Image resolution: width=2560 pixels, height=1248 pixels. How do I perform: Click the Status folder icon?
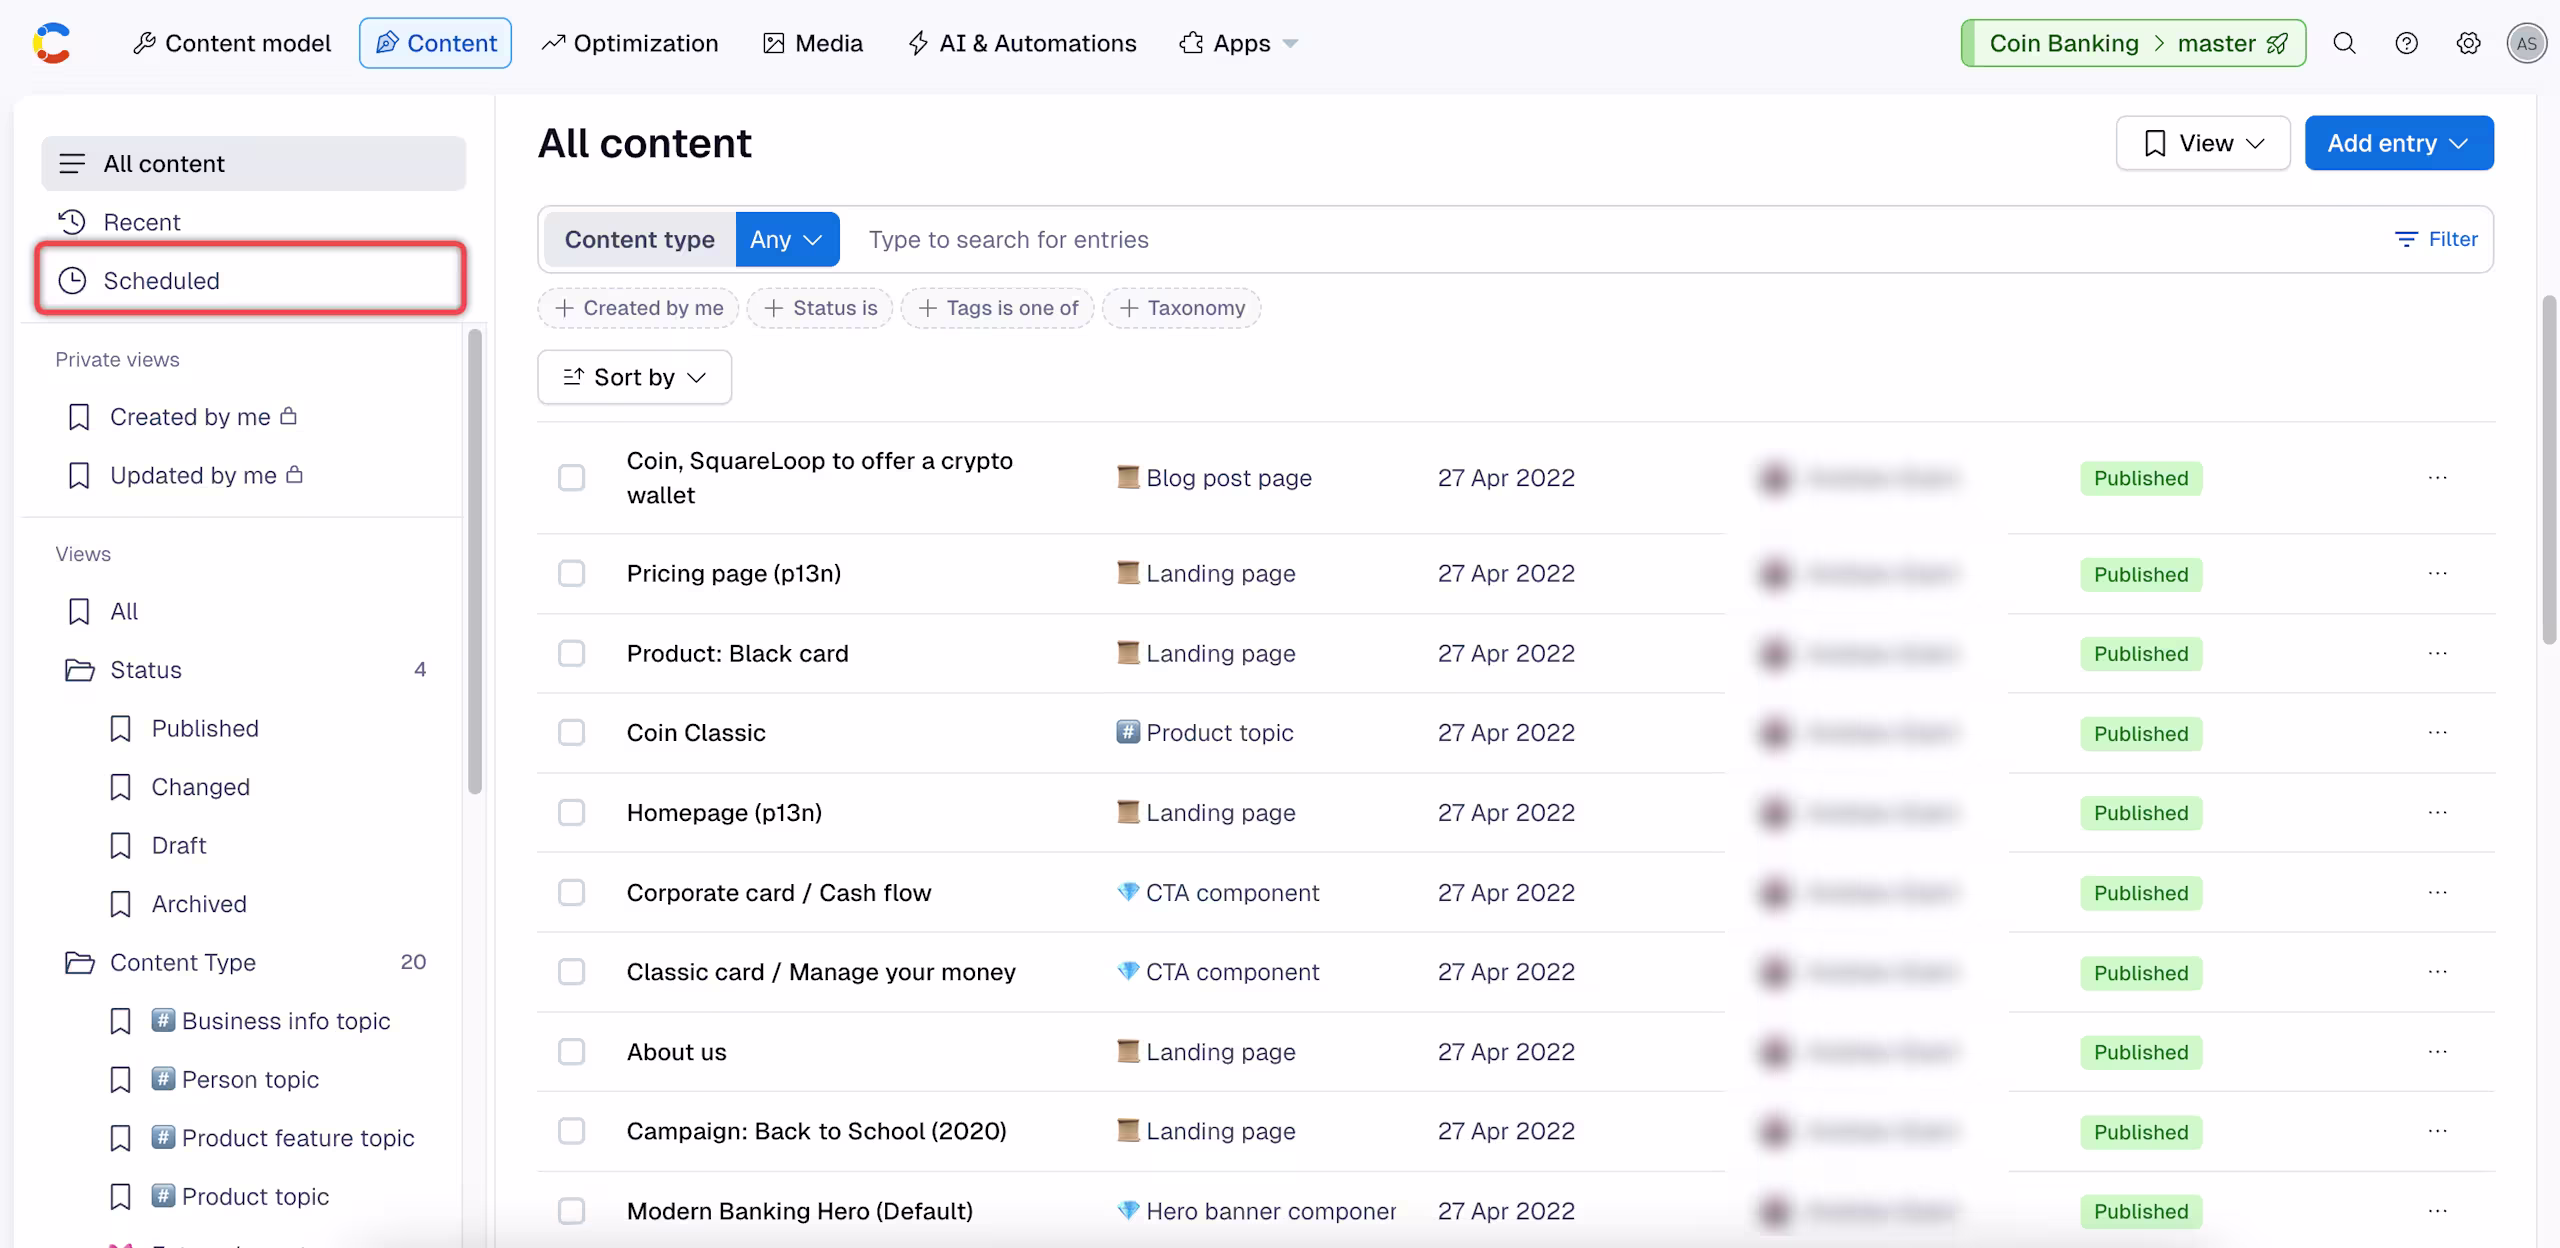click(x=79, y=670)
